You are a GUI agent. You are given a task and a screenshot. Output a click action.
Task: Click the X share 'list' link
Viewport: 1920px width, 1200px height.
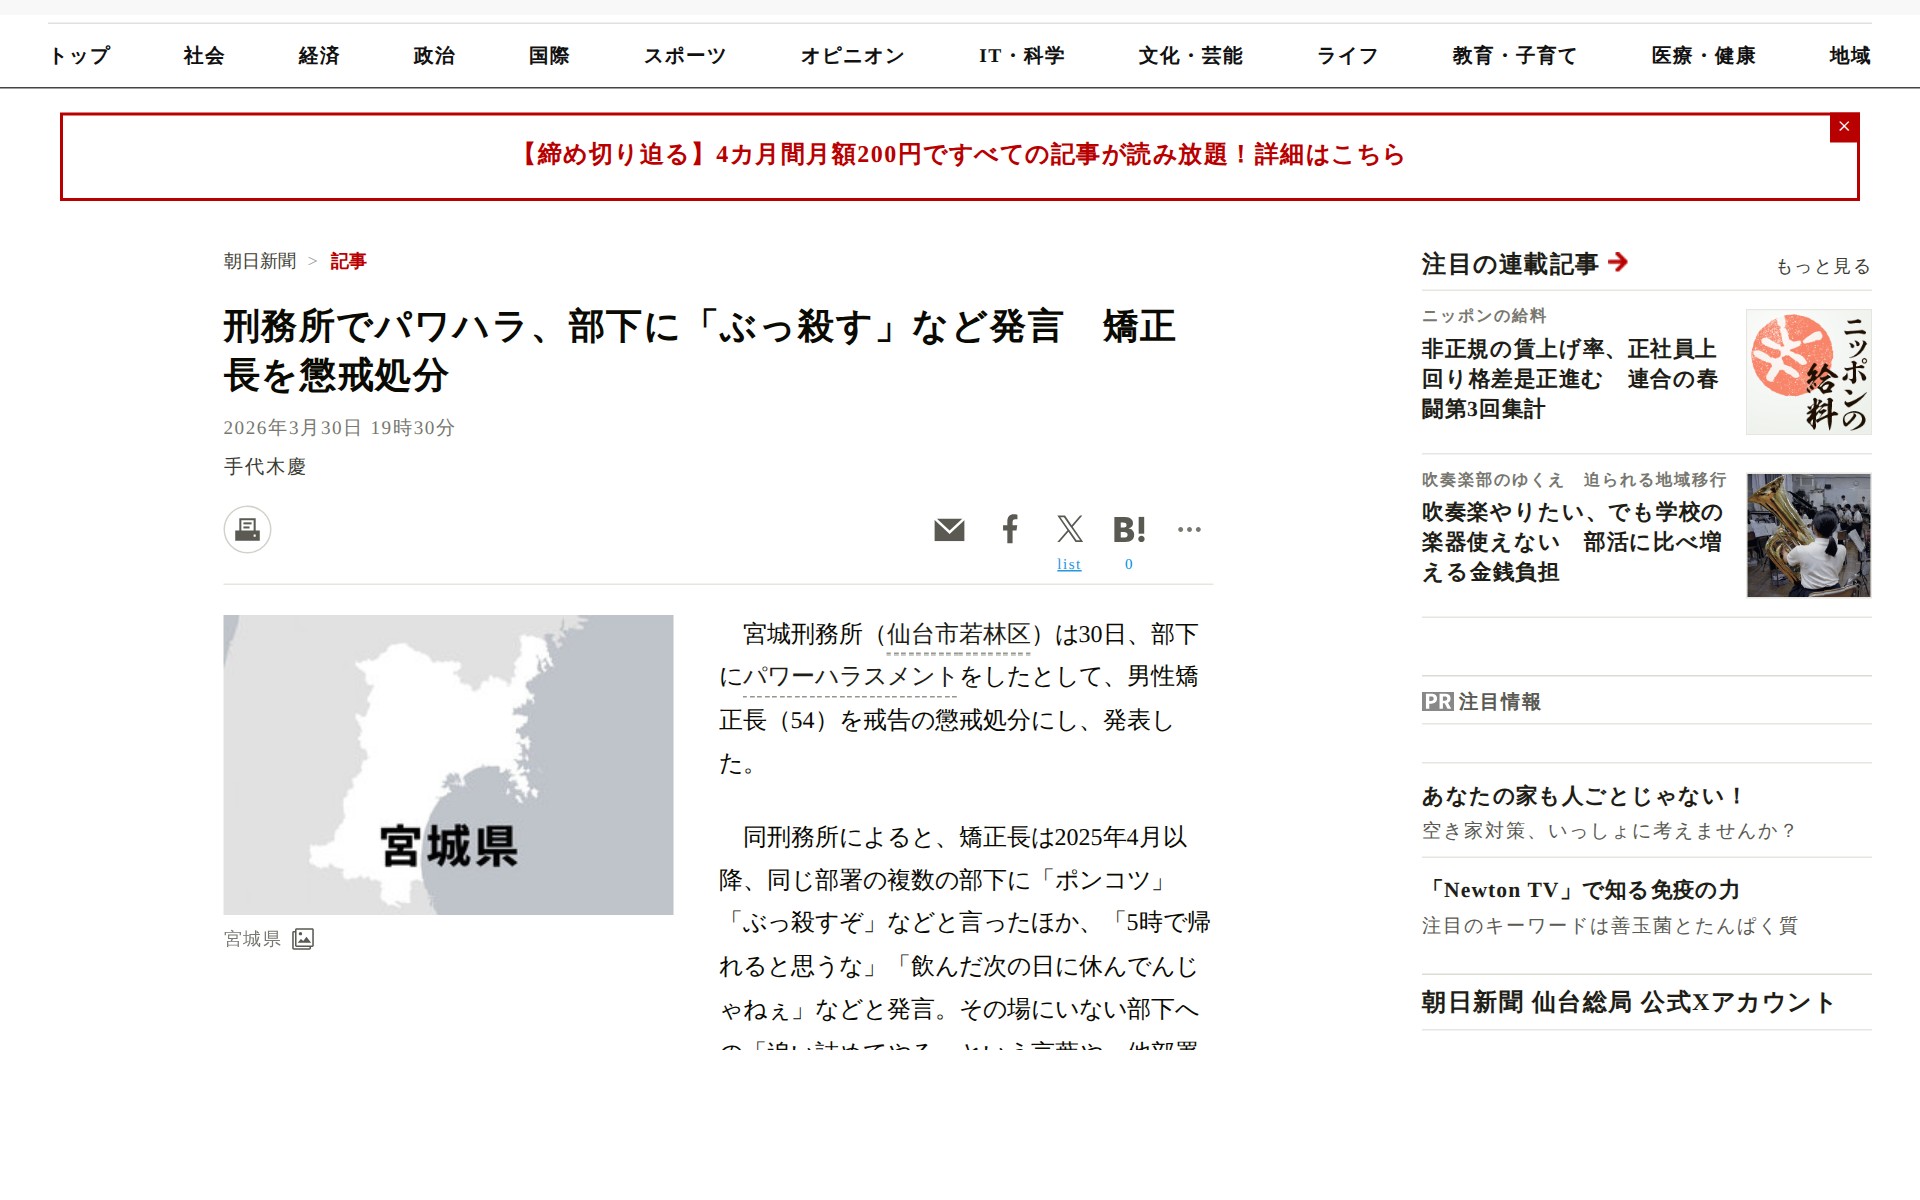(1069, 565)
